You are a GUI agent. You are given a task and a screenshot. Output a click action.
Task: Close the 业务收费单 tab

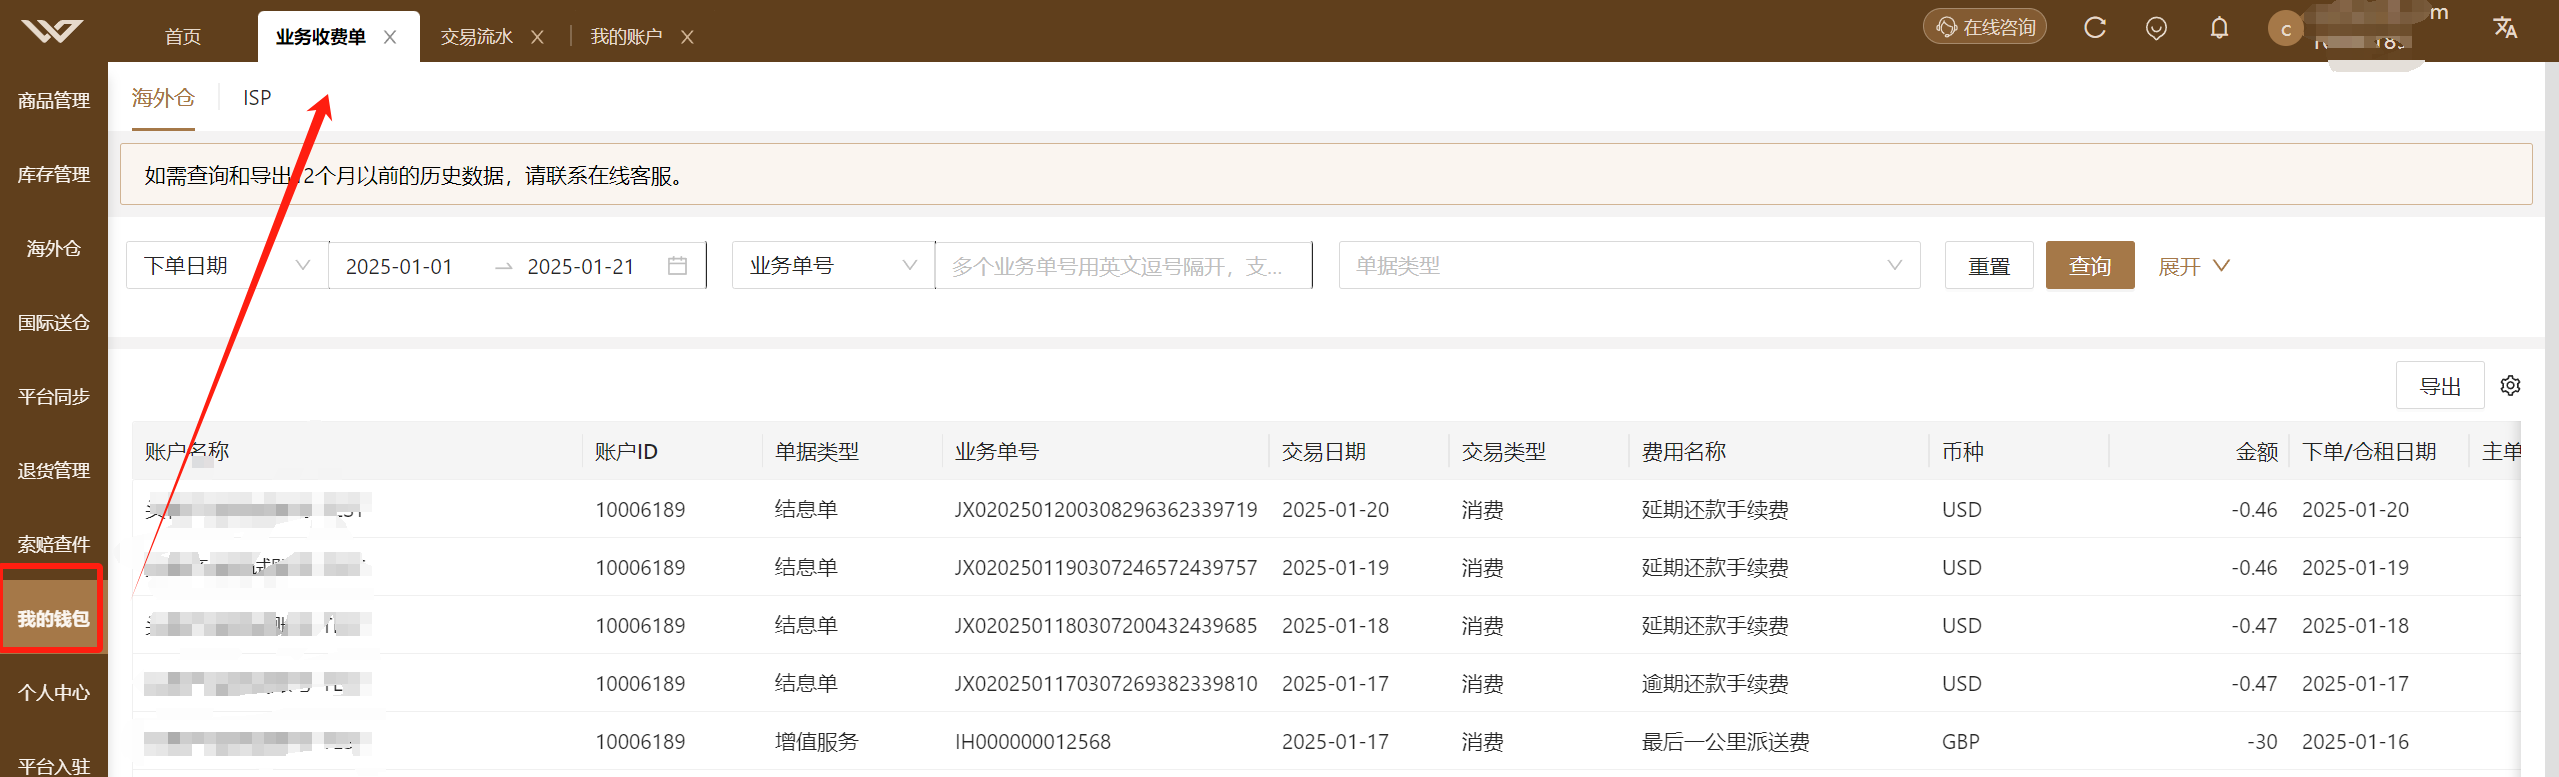(x=390, y=37)
